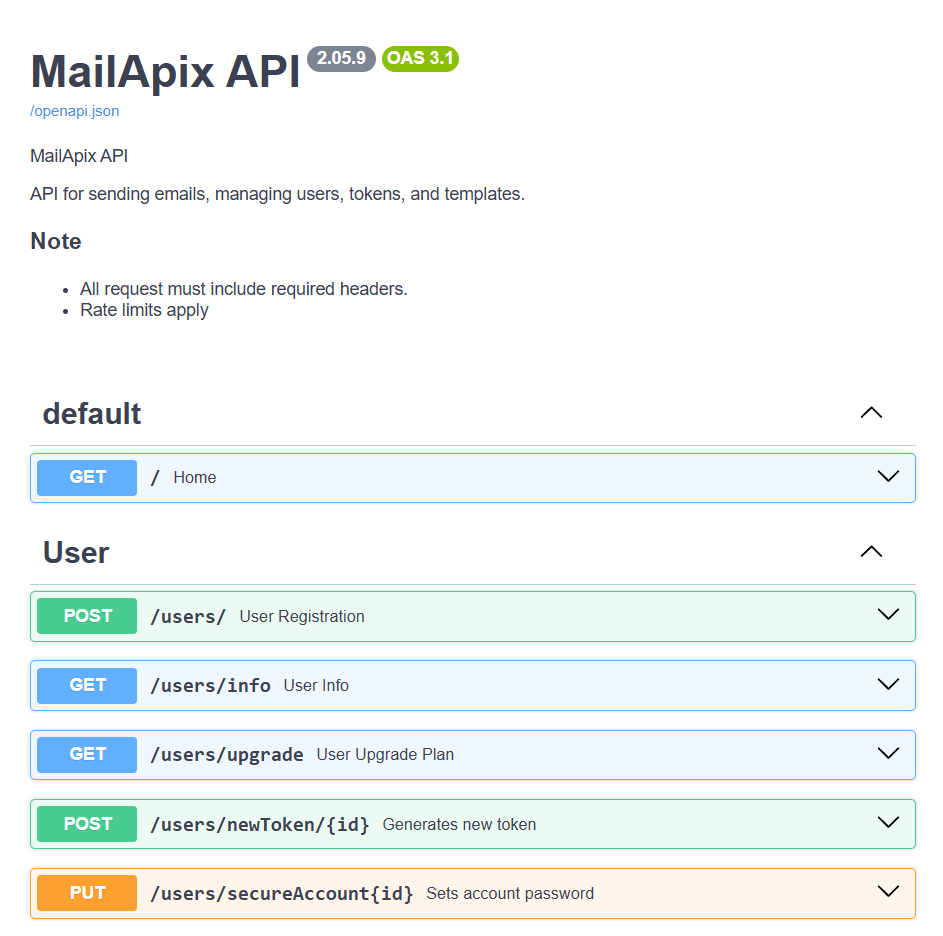The width and height of the screenshot is (943, 936).
Task: Click the GET badge beside /users/info
Action: pos(86,685)
